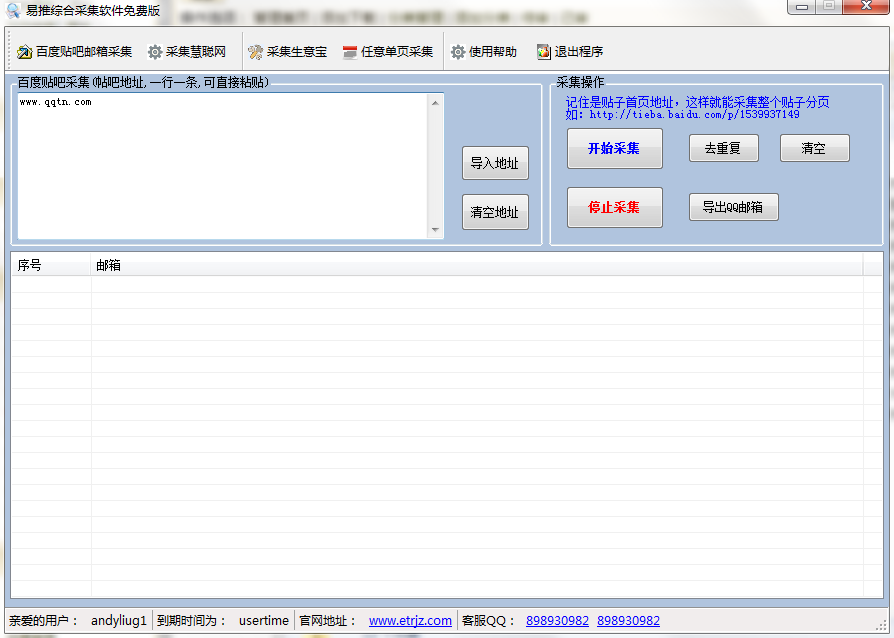Click the 使用帮助 gear icon
Screen dimensions: 894x638
click(x=458, y=52)
